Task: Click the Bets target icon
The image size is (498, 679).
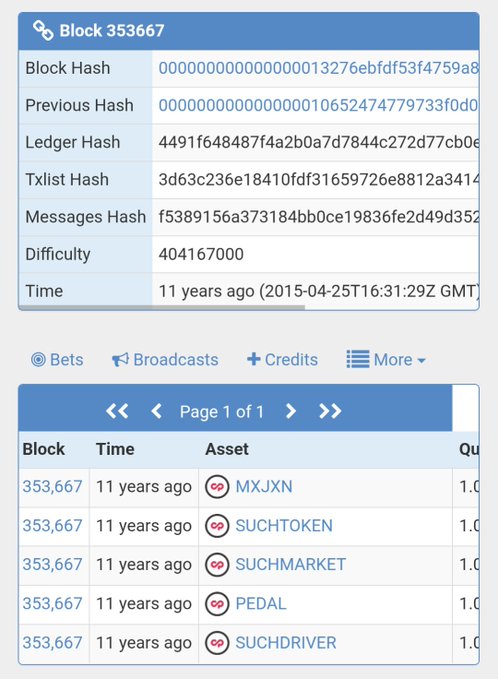Action: [38, 359]
